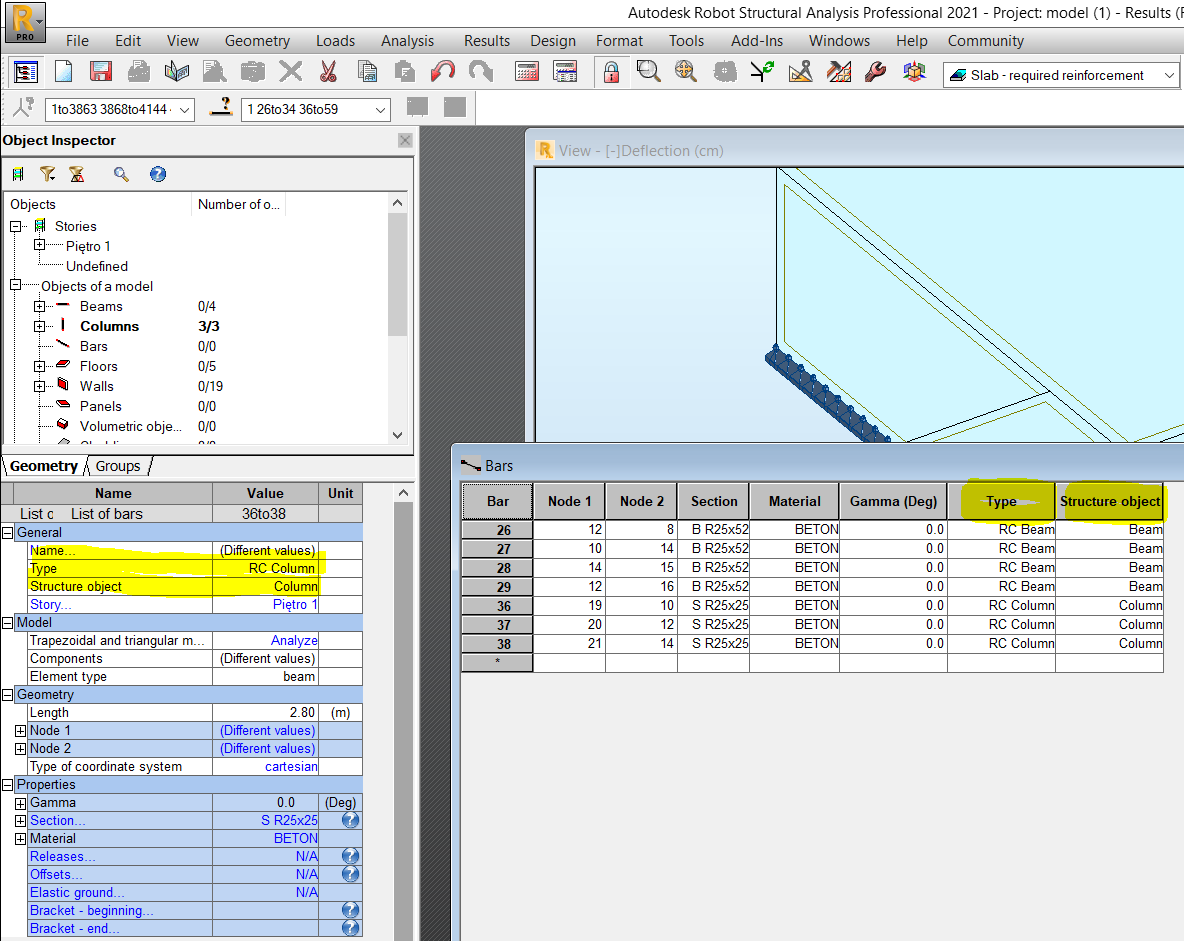
Task: Open the Job Preferences wrench icon
Action: coord(873,71)
